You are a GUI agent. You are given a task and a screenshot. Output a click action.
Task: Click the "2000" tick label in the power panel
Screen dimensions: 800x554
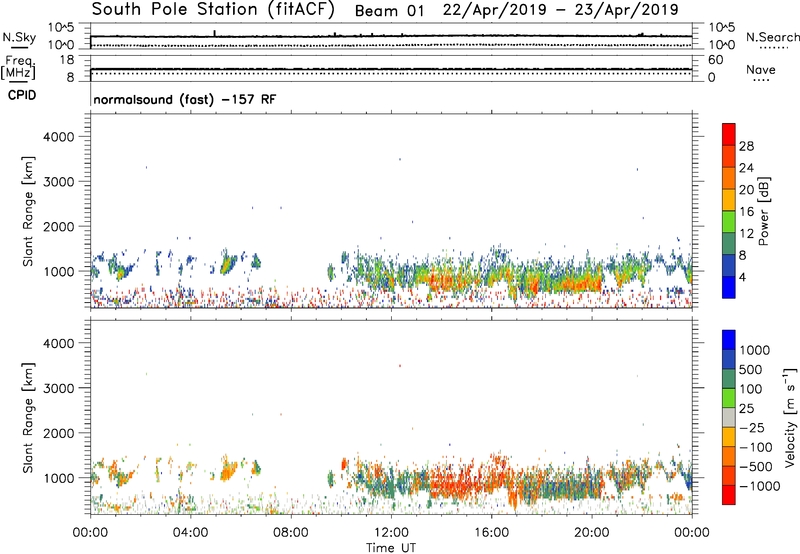coord(58,226)
